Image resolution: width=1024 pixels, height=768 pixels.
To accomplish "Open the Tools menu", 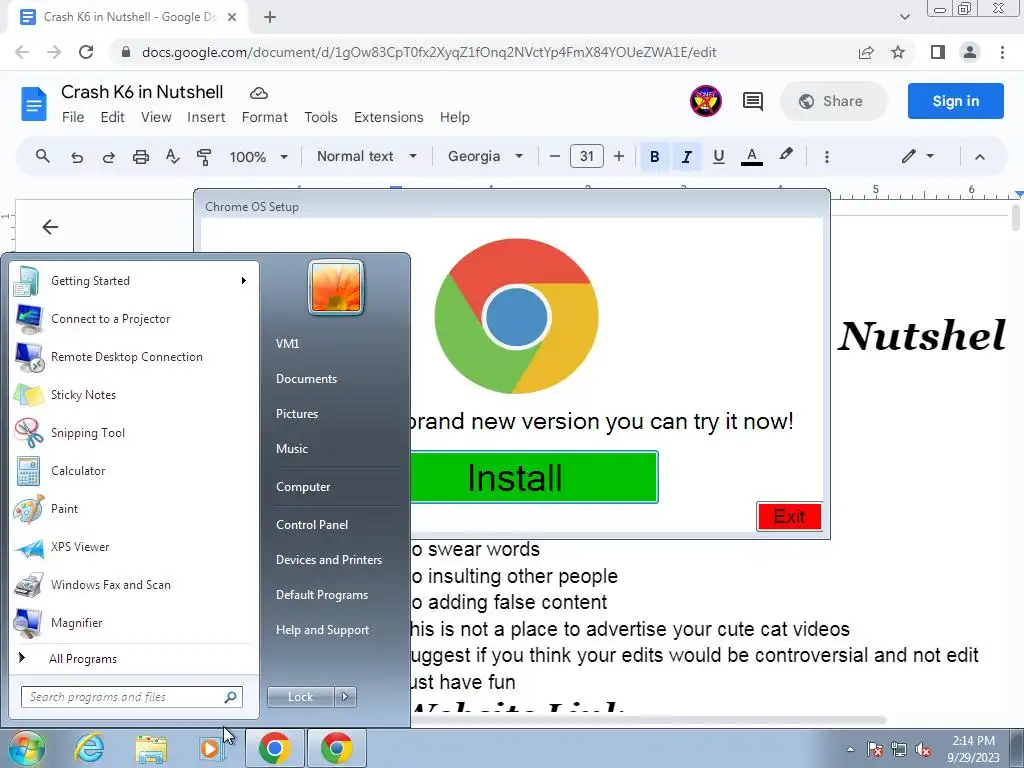I will (x=321, y=118).
